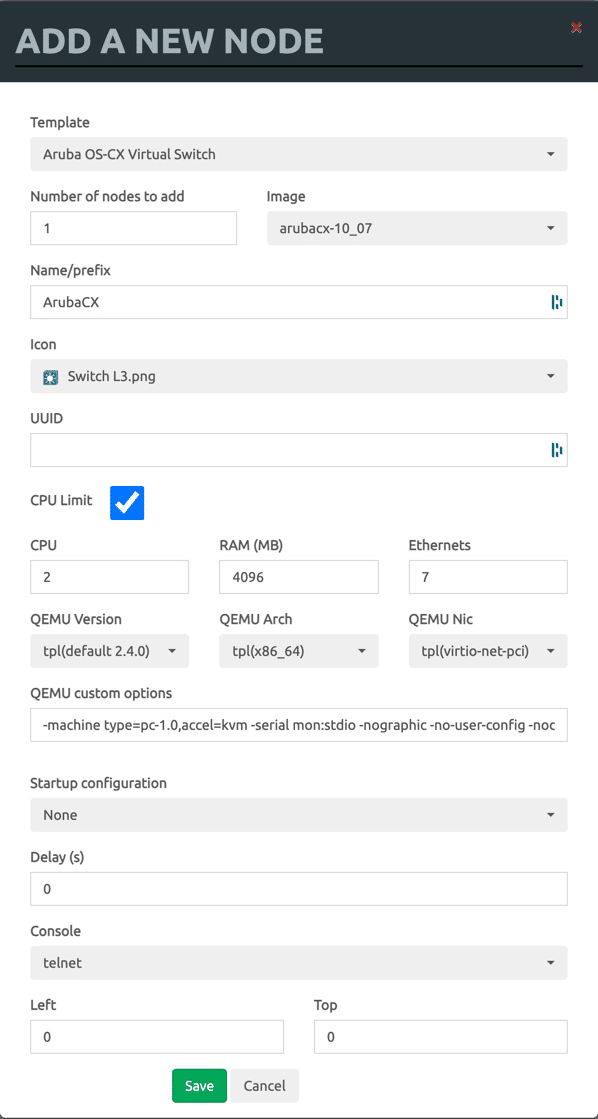598x1119 pixels.
Task: Click the empty UUID input field
Action: pos(299,450)
